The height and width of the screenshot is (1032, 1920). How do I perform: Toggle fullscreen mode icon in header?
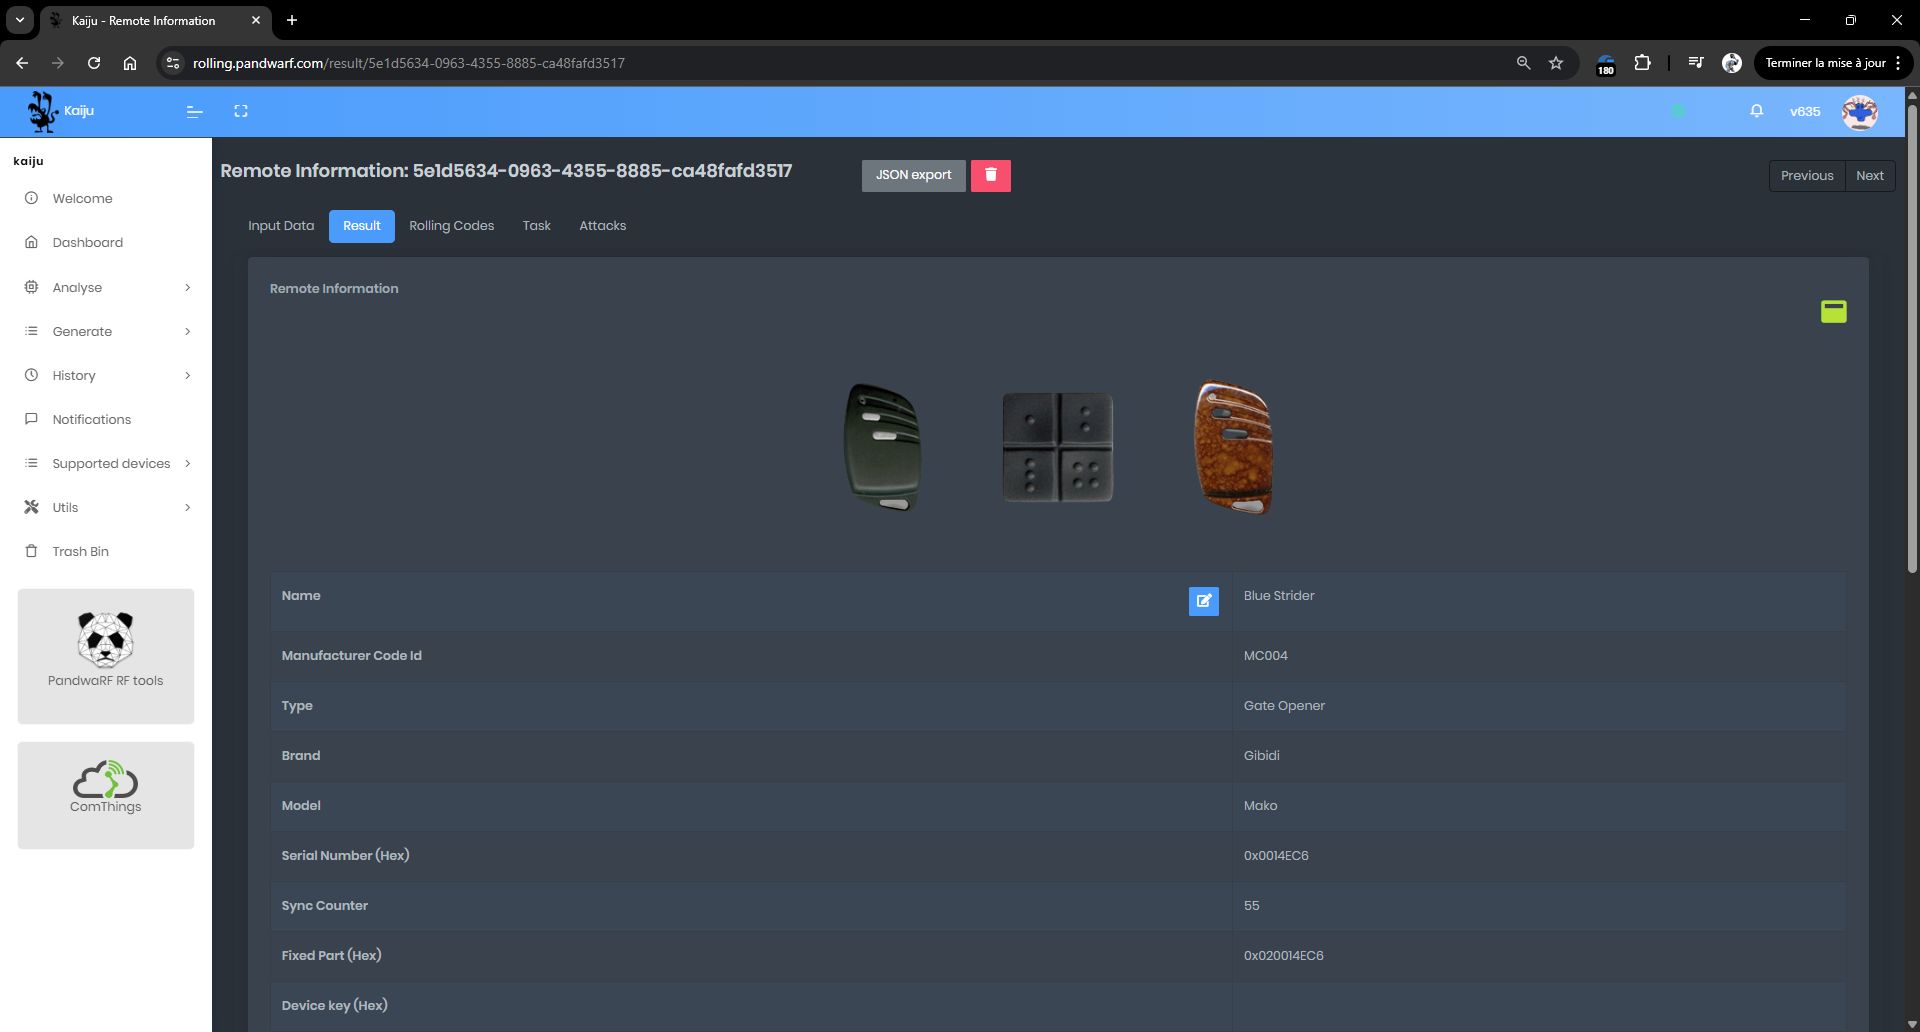tap(241, 112)
